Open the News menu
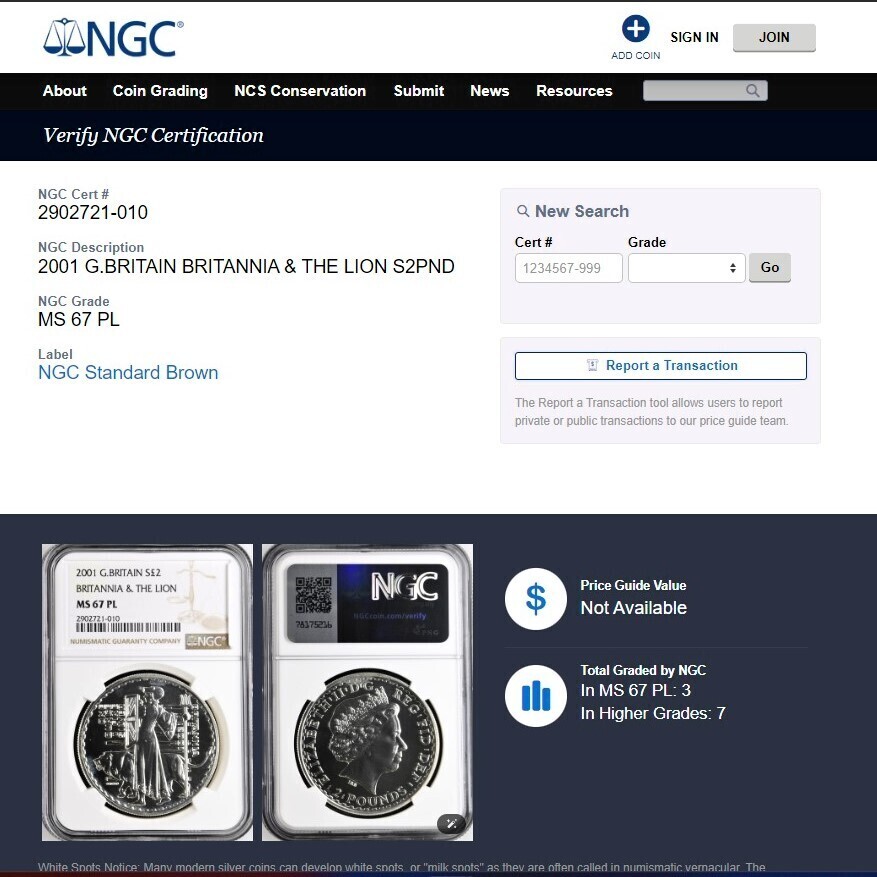The width and height of the screenshot is (877, 877). pyautogui.click(x=489, y=91)
